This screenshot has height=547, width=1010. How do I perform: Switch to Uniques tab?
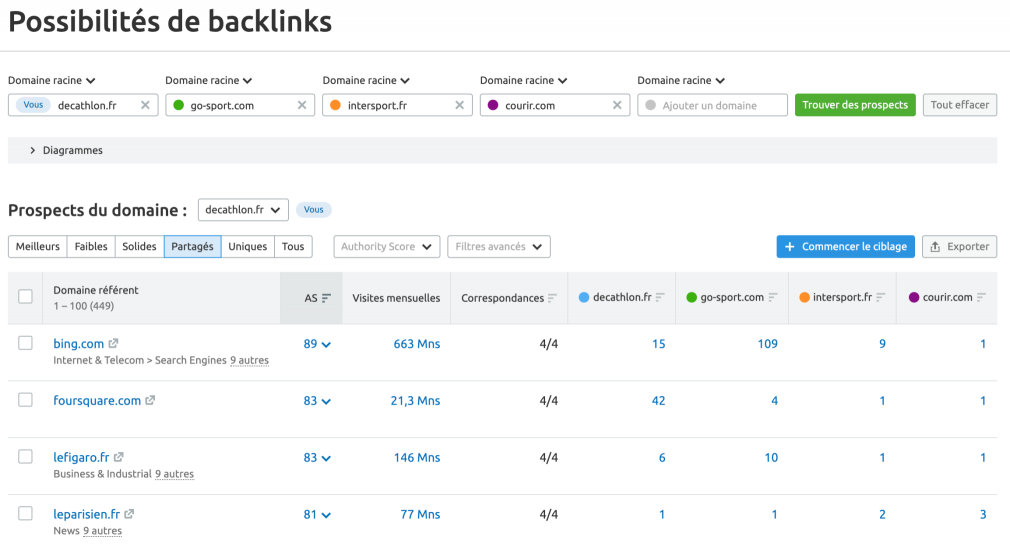tap(247, 247)
